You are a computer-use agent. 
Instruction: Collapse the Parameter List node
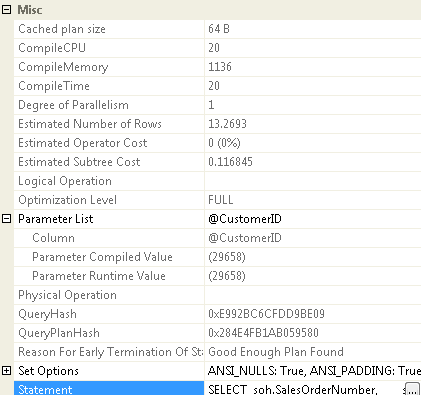click(x=6, y=219)
